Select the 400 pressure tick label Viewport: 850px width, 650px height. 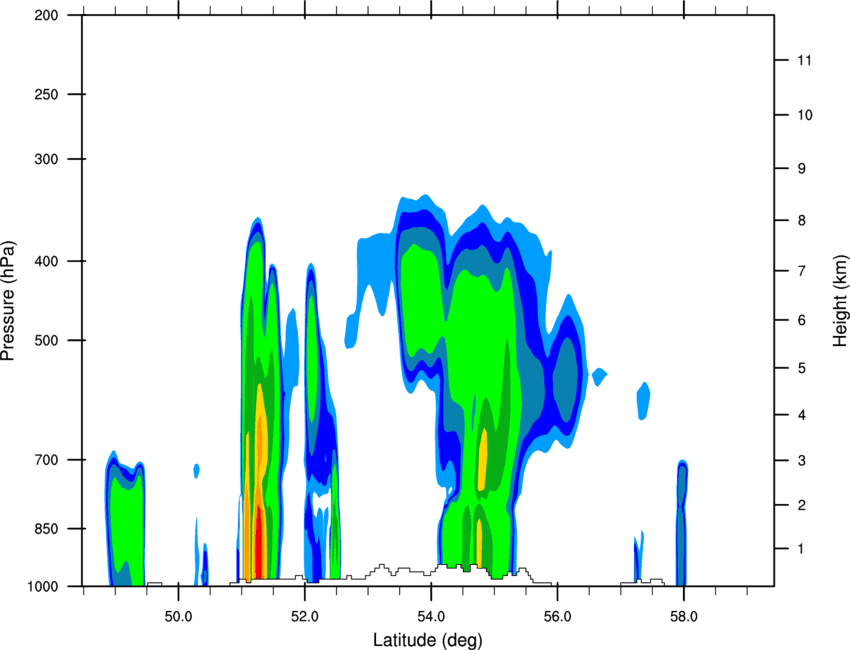tap(46, 261)
